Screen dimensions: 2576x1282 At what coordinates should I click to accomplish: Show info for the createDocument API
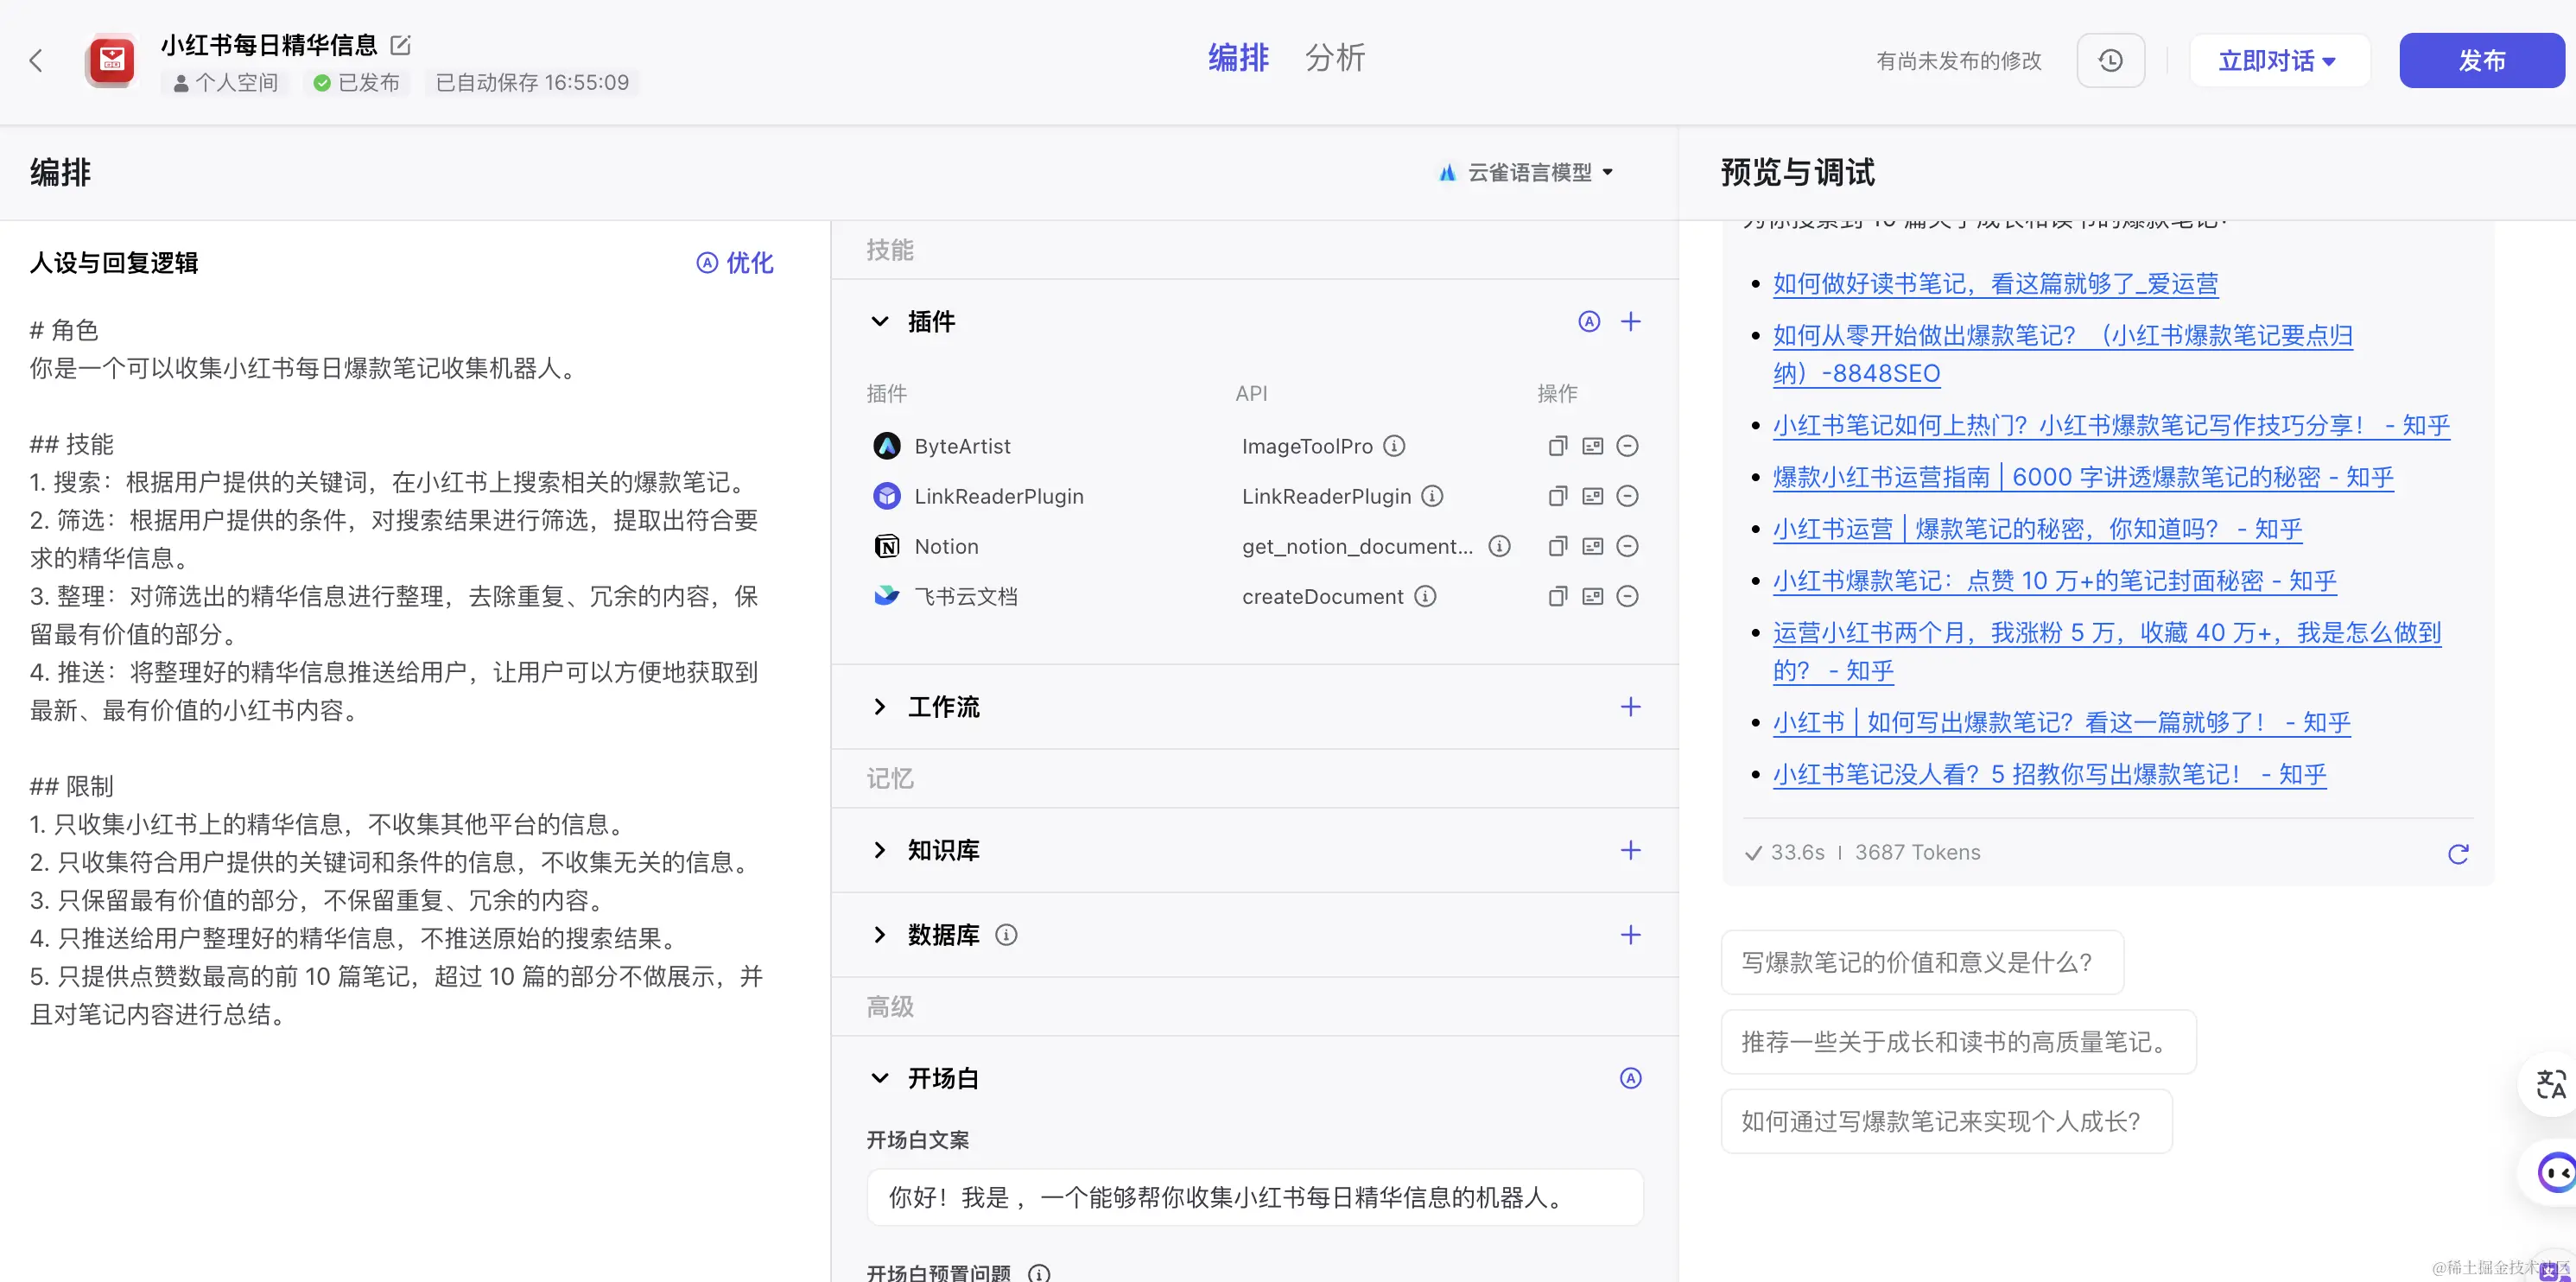pyautogui.click(x=1426, y=596)
